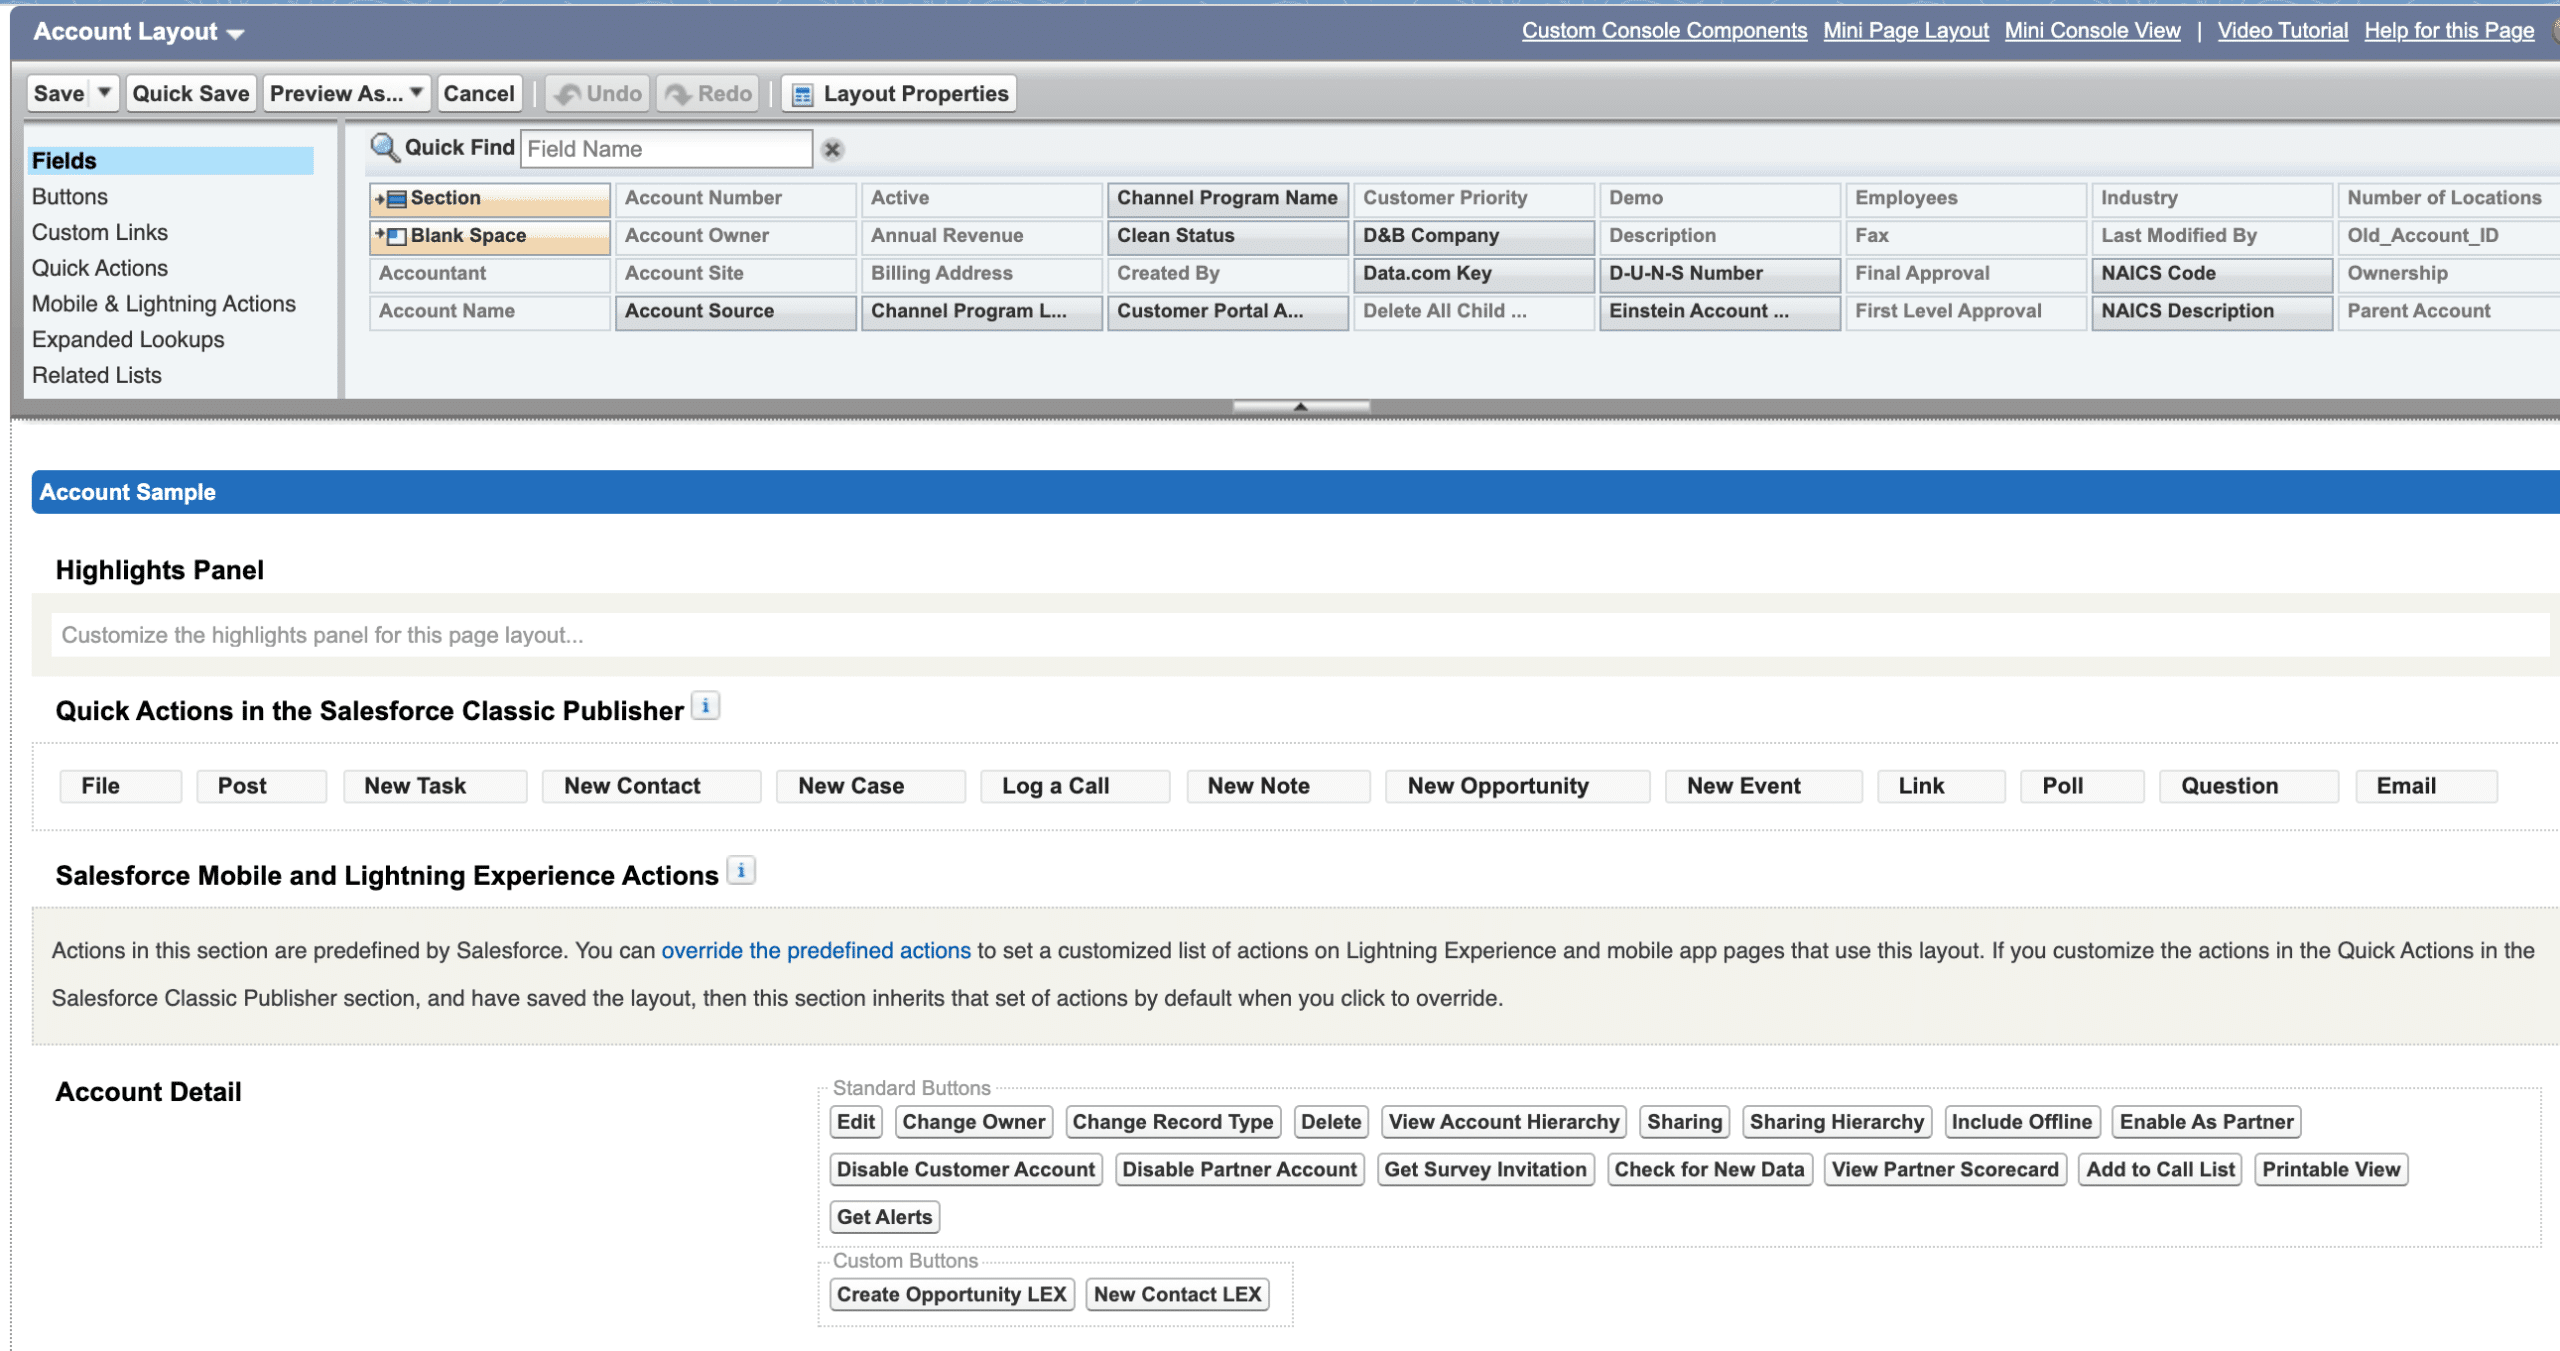2560x1351 pixels.
Task: Open the override the predefined actions link
Action: point(816,950)
